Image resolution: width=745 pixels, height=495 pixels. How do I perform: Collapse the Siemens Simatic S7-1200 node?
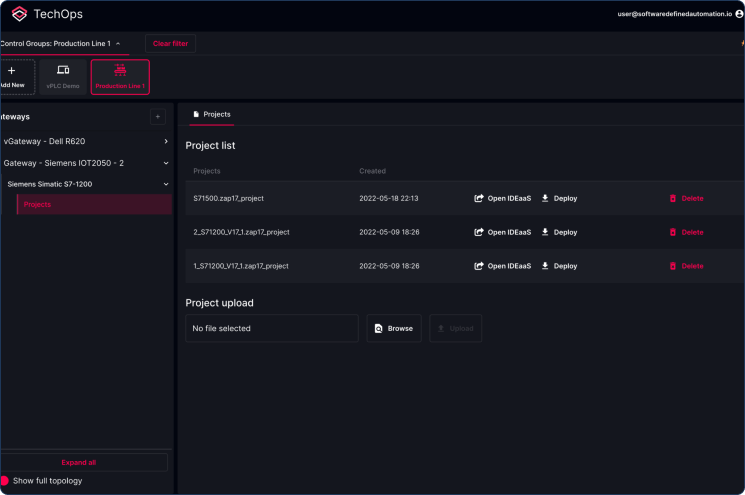tap(166, 184)
